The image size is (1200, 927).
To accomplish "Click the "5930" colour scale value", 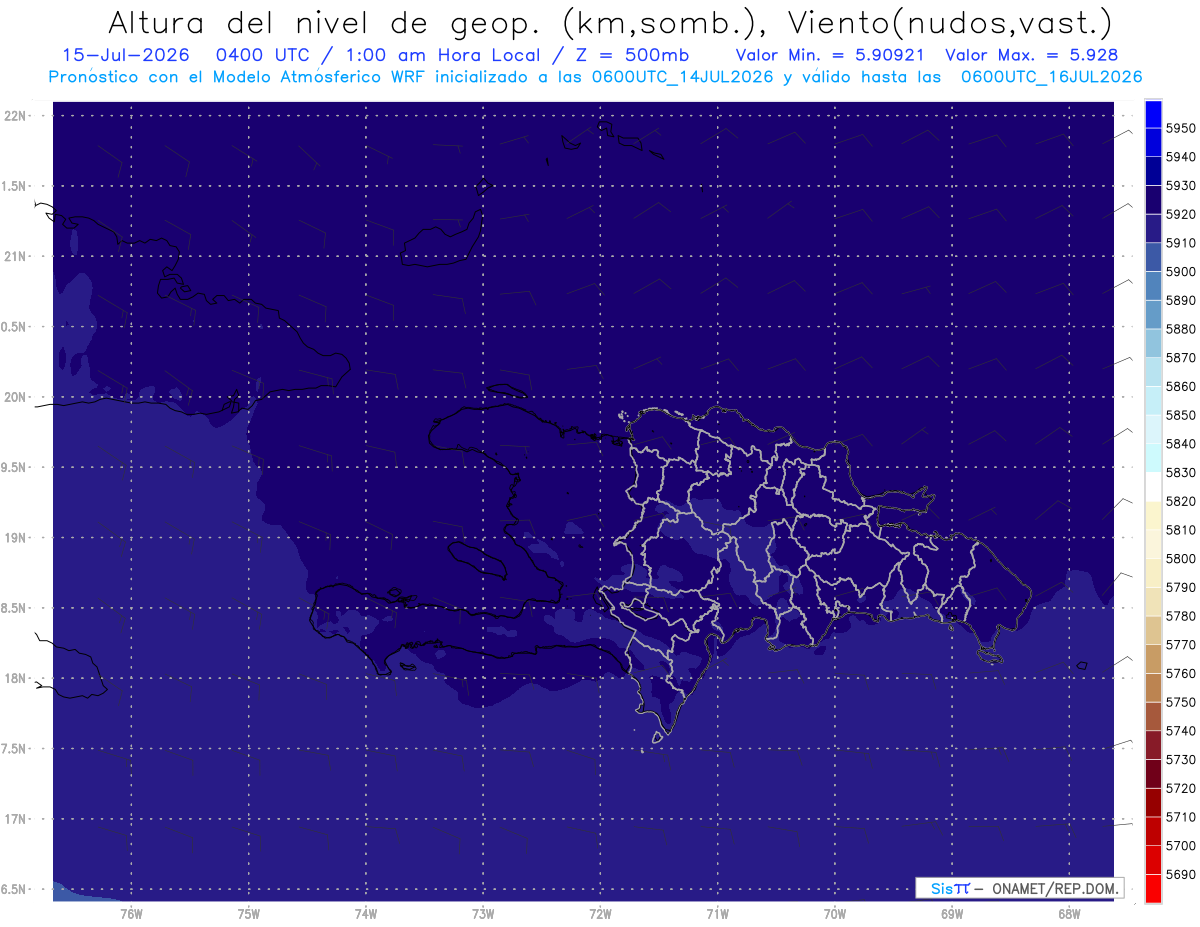I will [1181, 185].
